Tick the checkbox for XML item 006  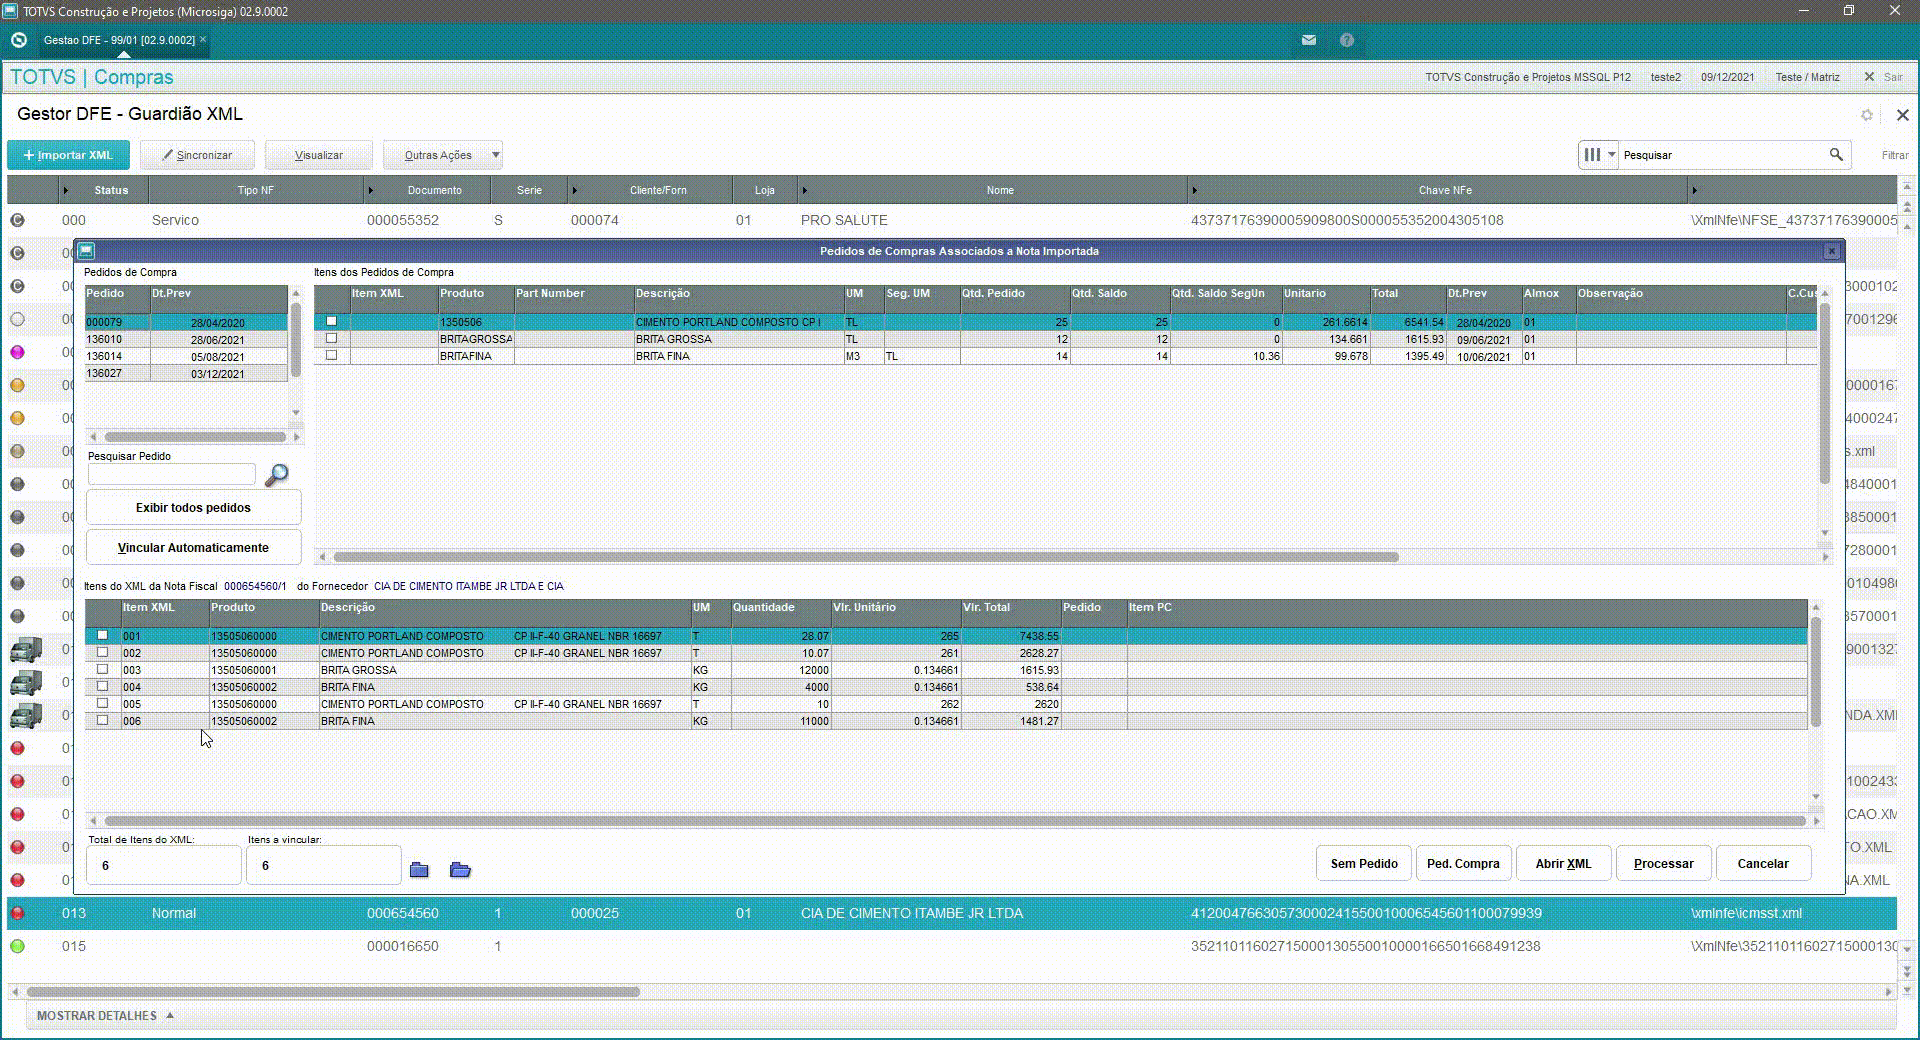[102, 721]
